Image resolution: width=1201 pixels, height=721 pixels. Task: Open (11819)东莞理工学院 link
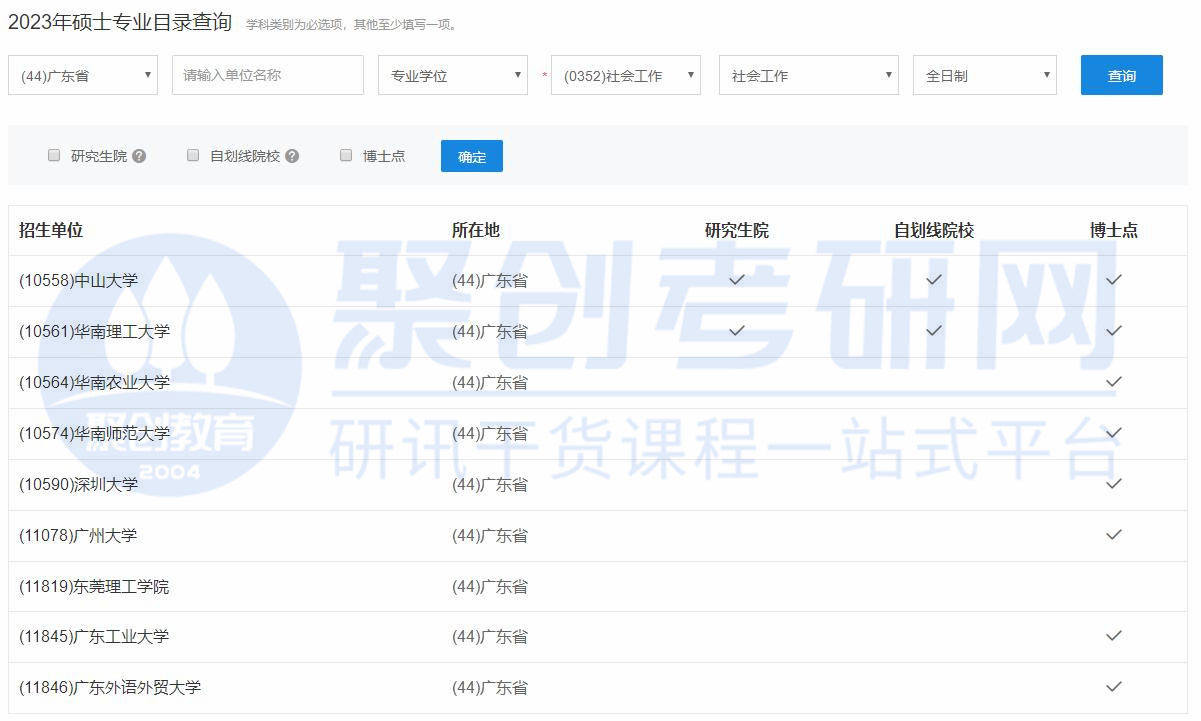pyautogui.click(x=94, y=586)
